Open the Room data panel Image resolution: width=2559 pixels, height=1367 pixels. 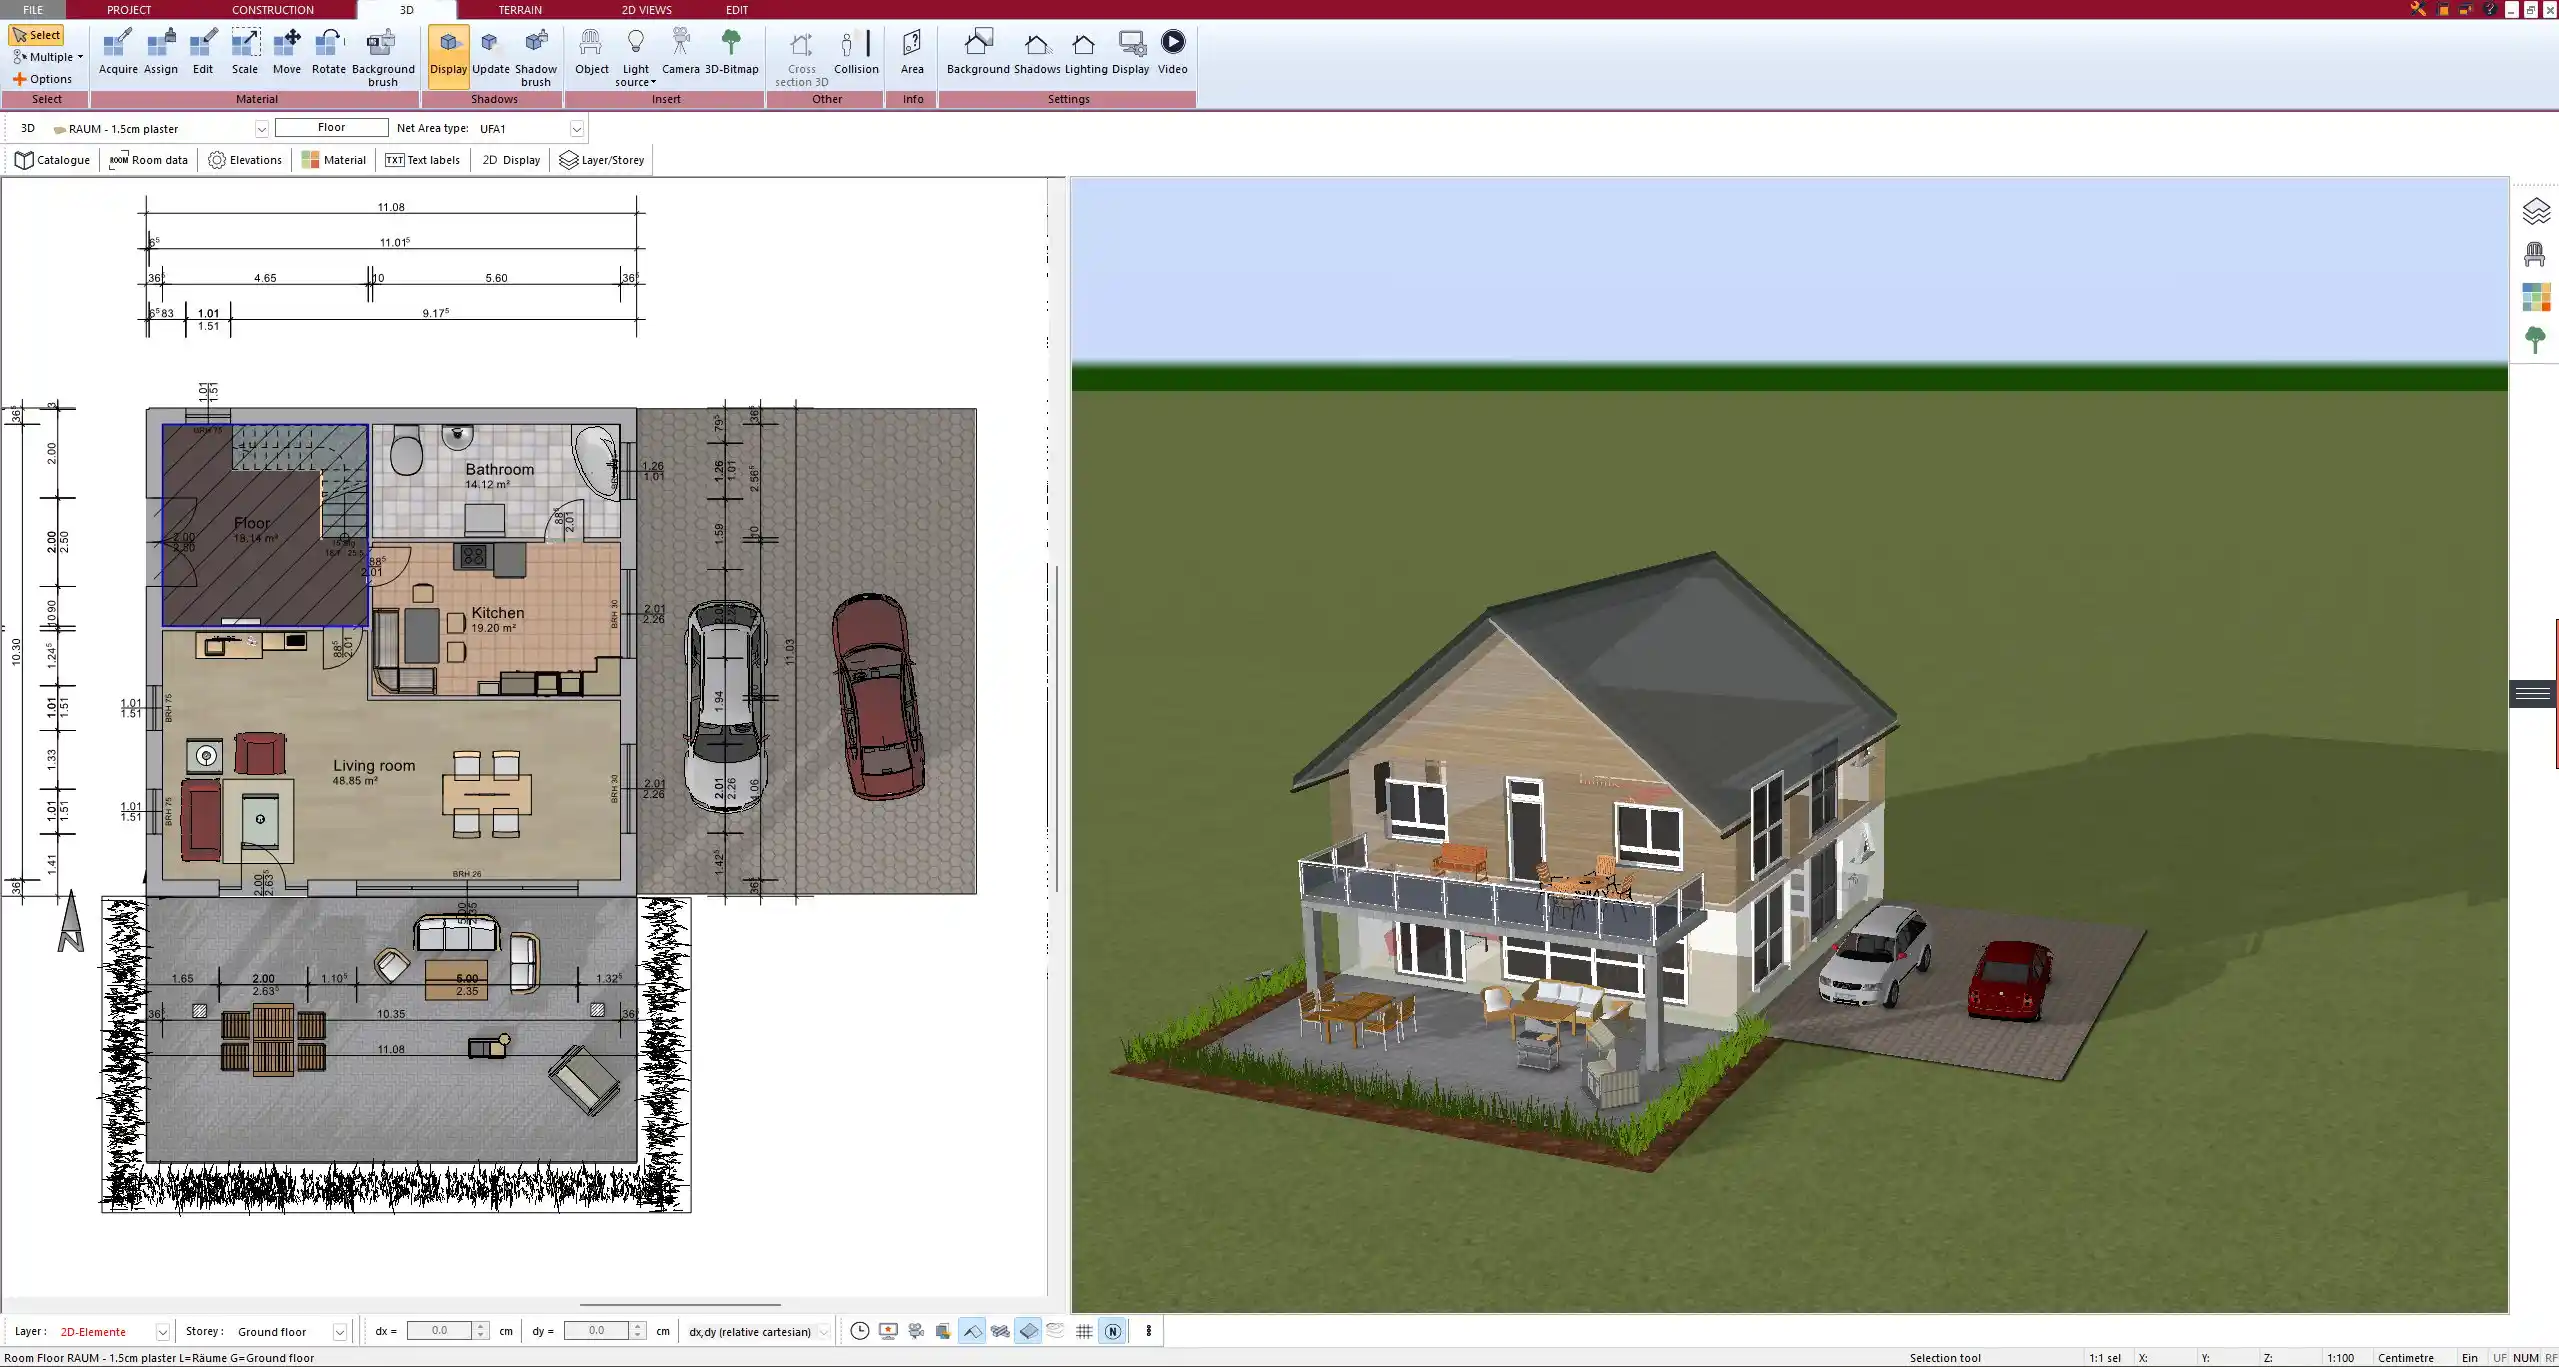tap(148, 160)
